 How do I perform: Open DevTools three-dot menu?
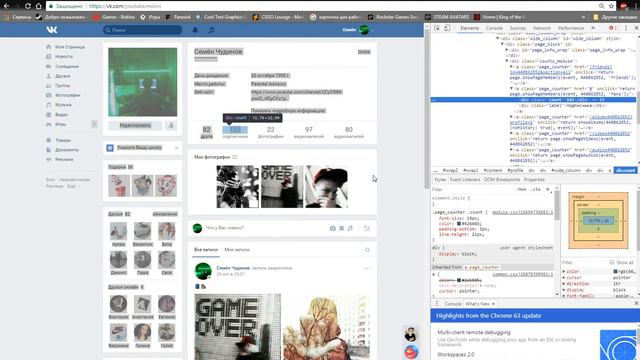[626, 28]
